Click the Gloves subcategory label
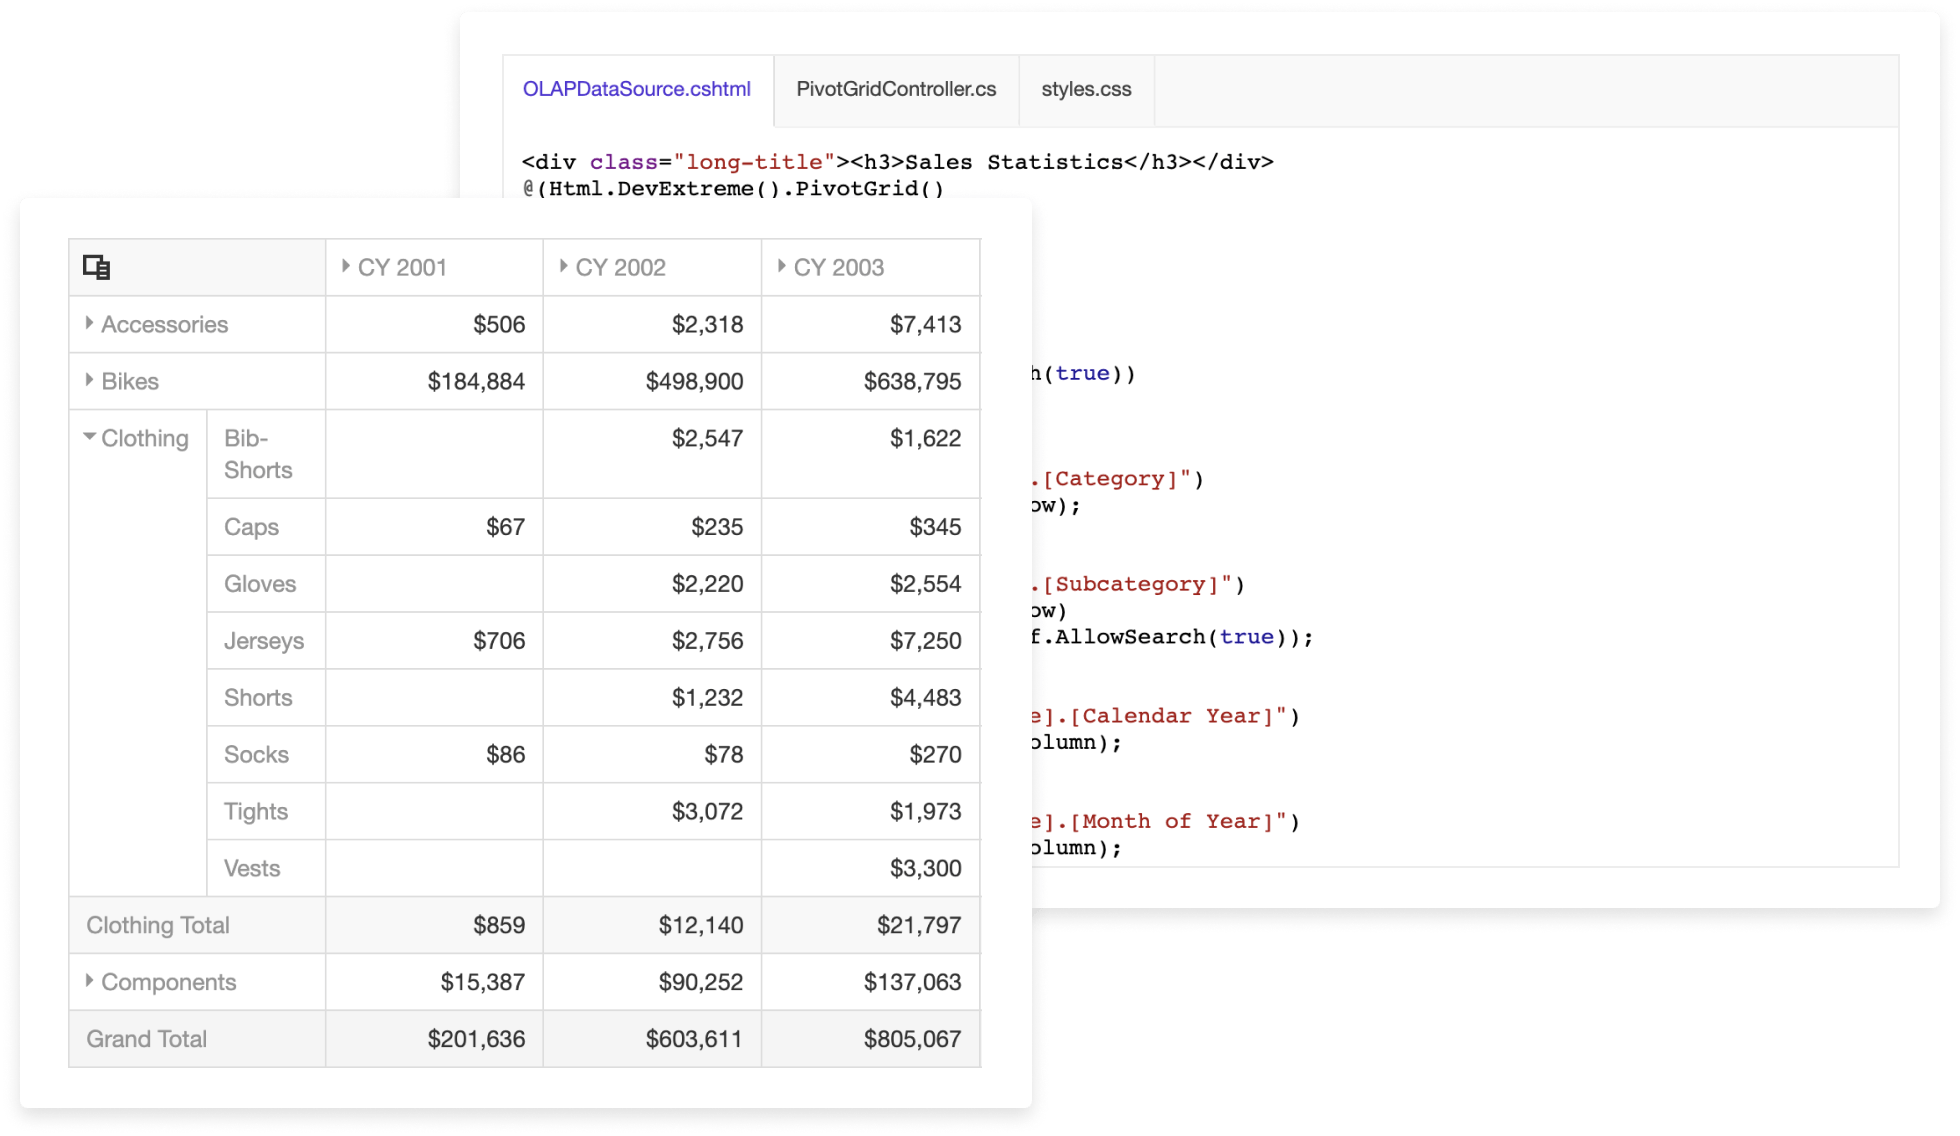Image resolution: width=1960 pixels, height=1136 pixels. tap(260, 583)
